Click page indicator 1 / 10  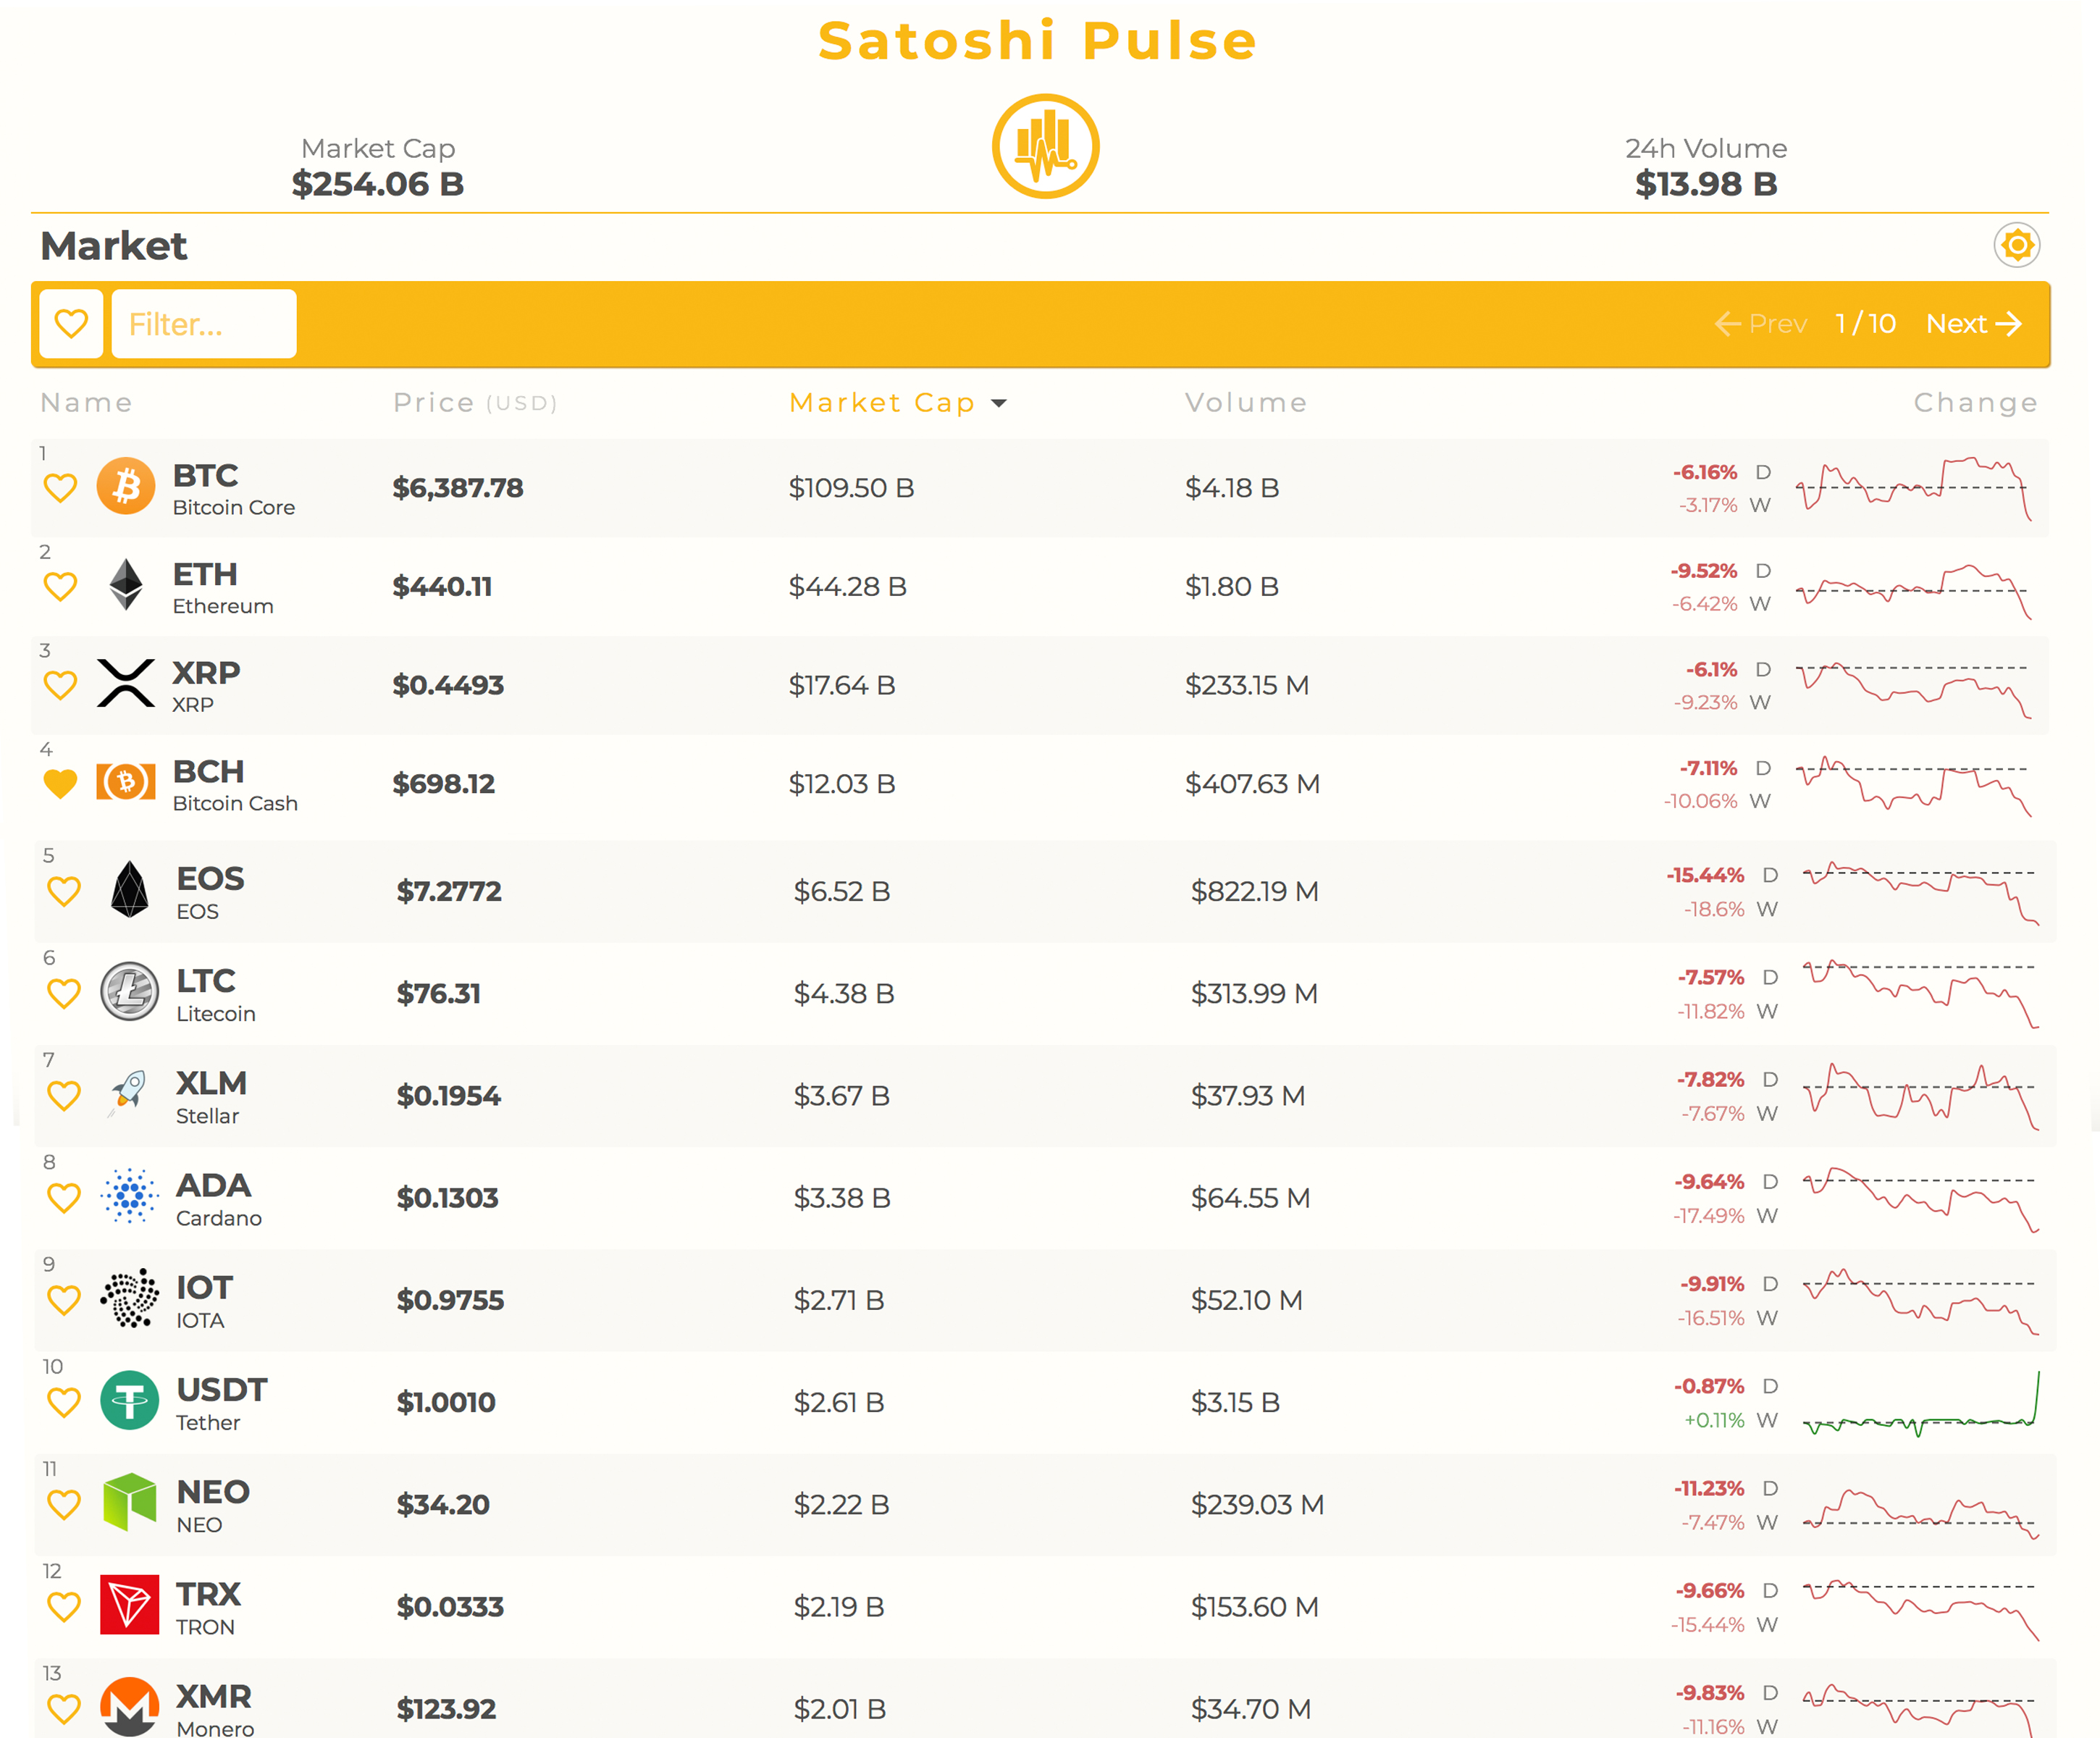(x=1865, y=324)
